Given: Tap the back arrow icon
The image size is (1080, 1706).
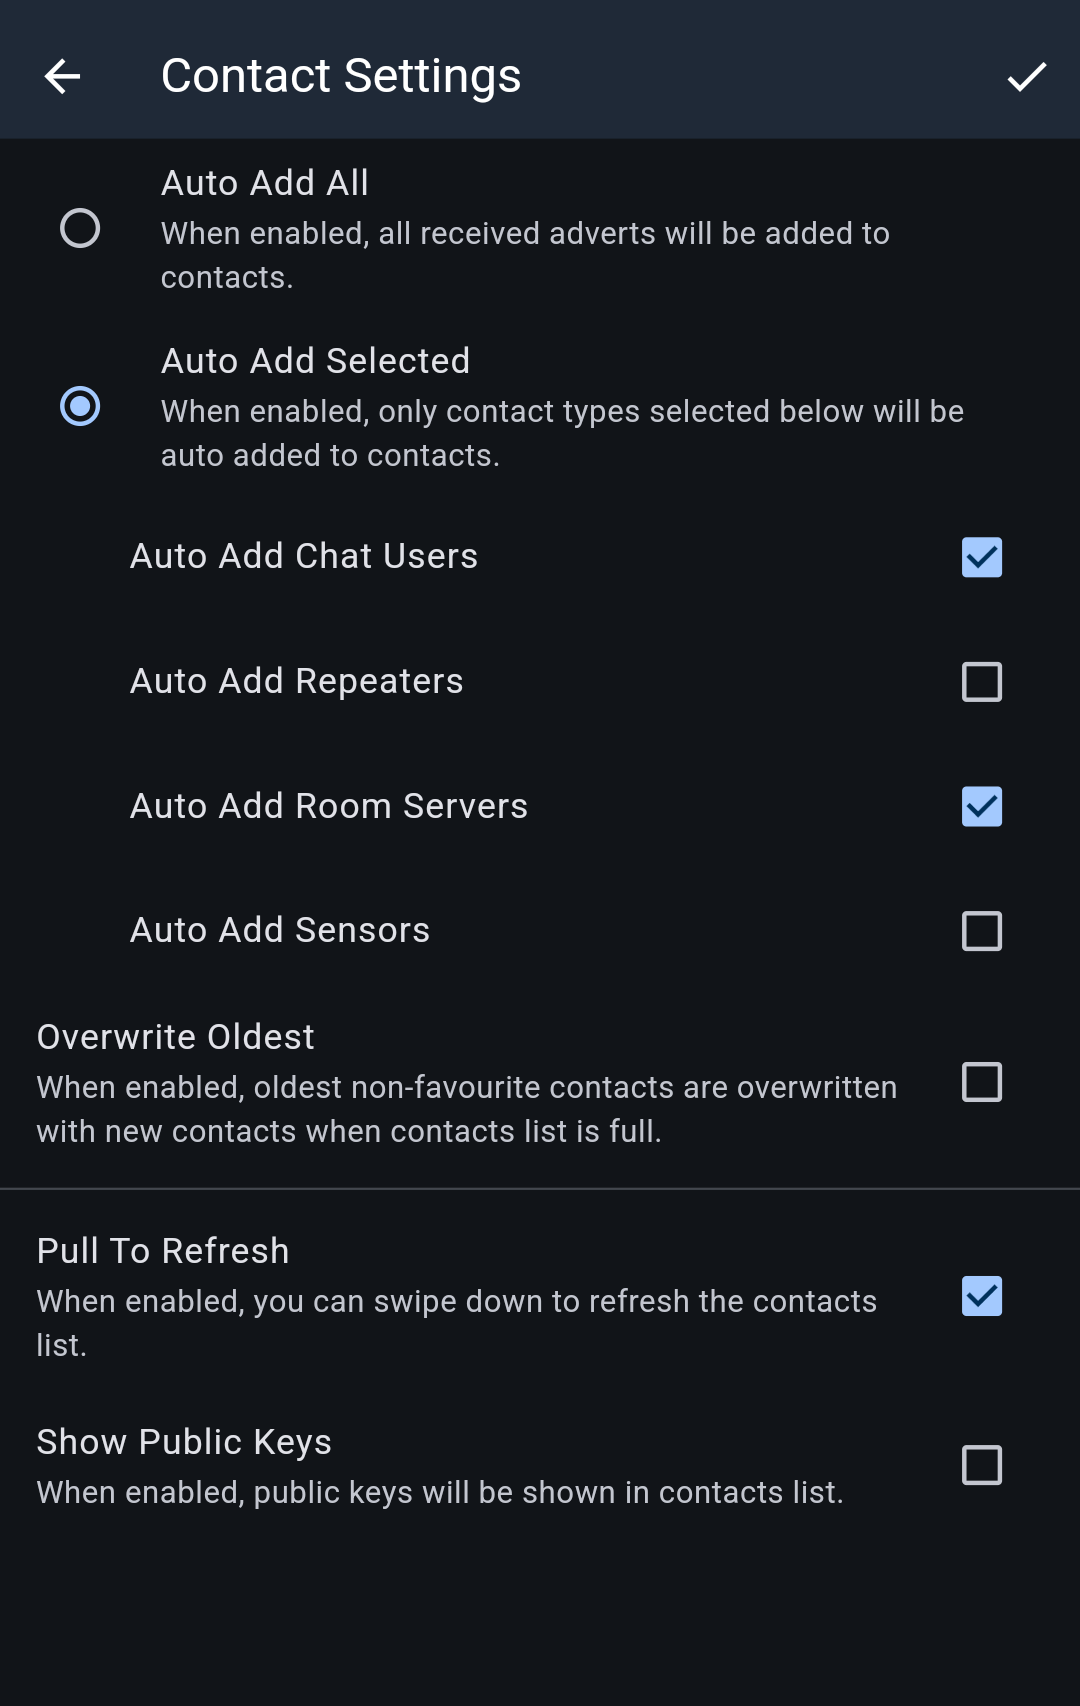Looking at the screenshot, I should [x=62, y=76].
